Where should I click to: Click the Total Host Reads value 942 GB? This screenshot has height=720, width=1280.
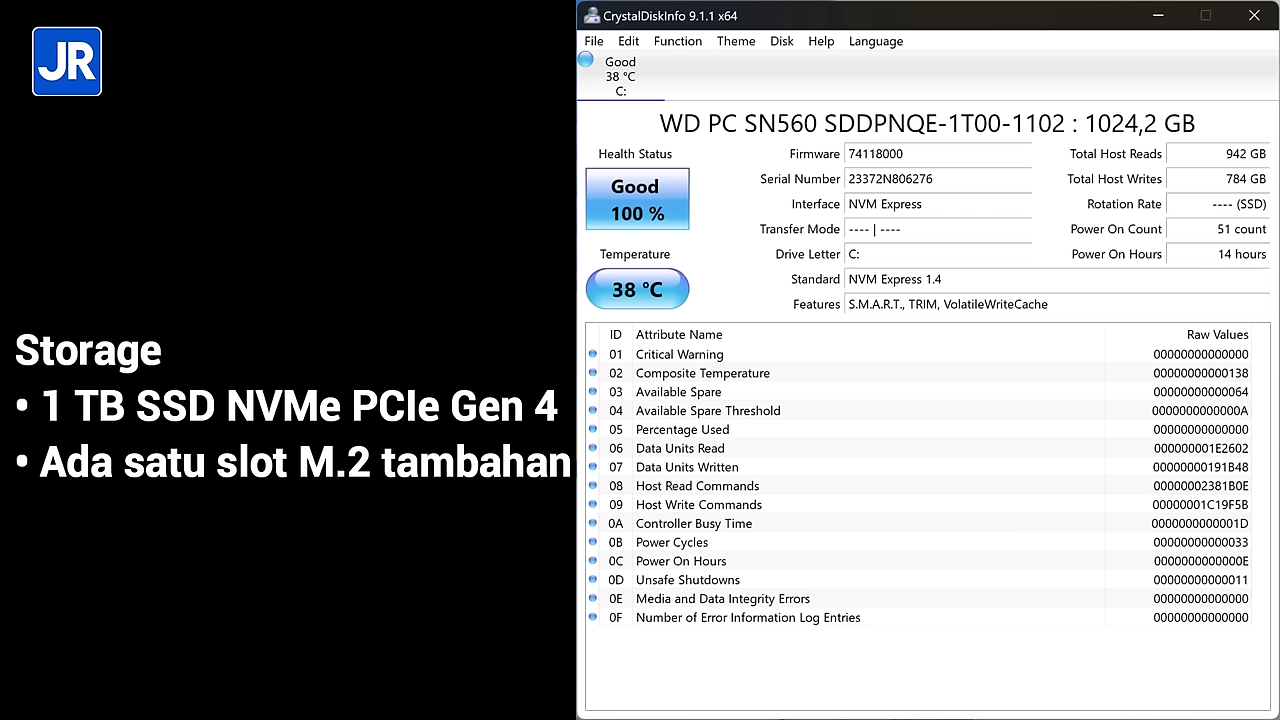pos(1218,154)
